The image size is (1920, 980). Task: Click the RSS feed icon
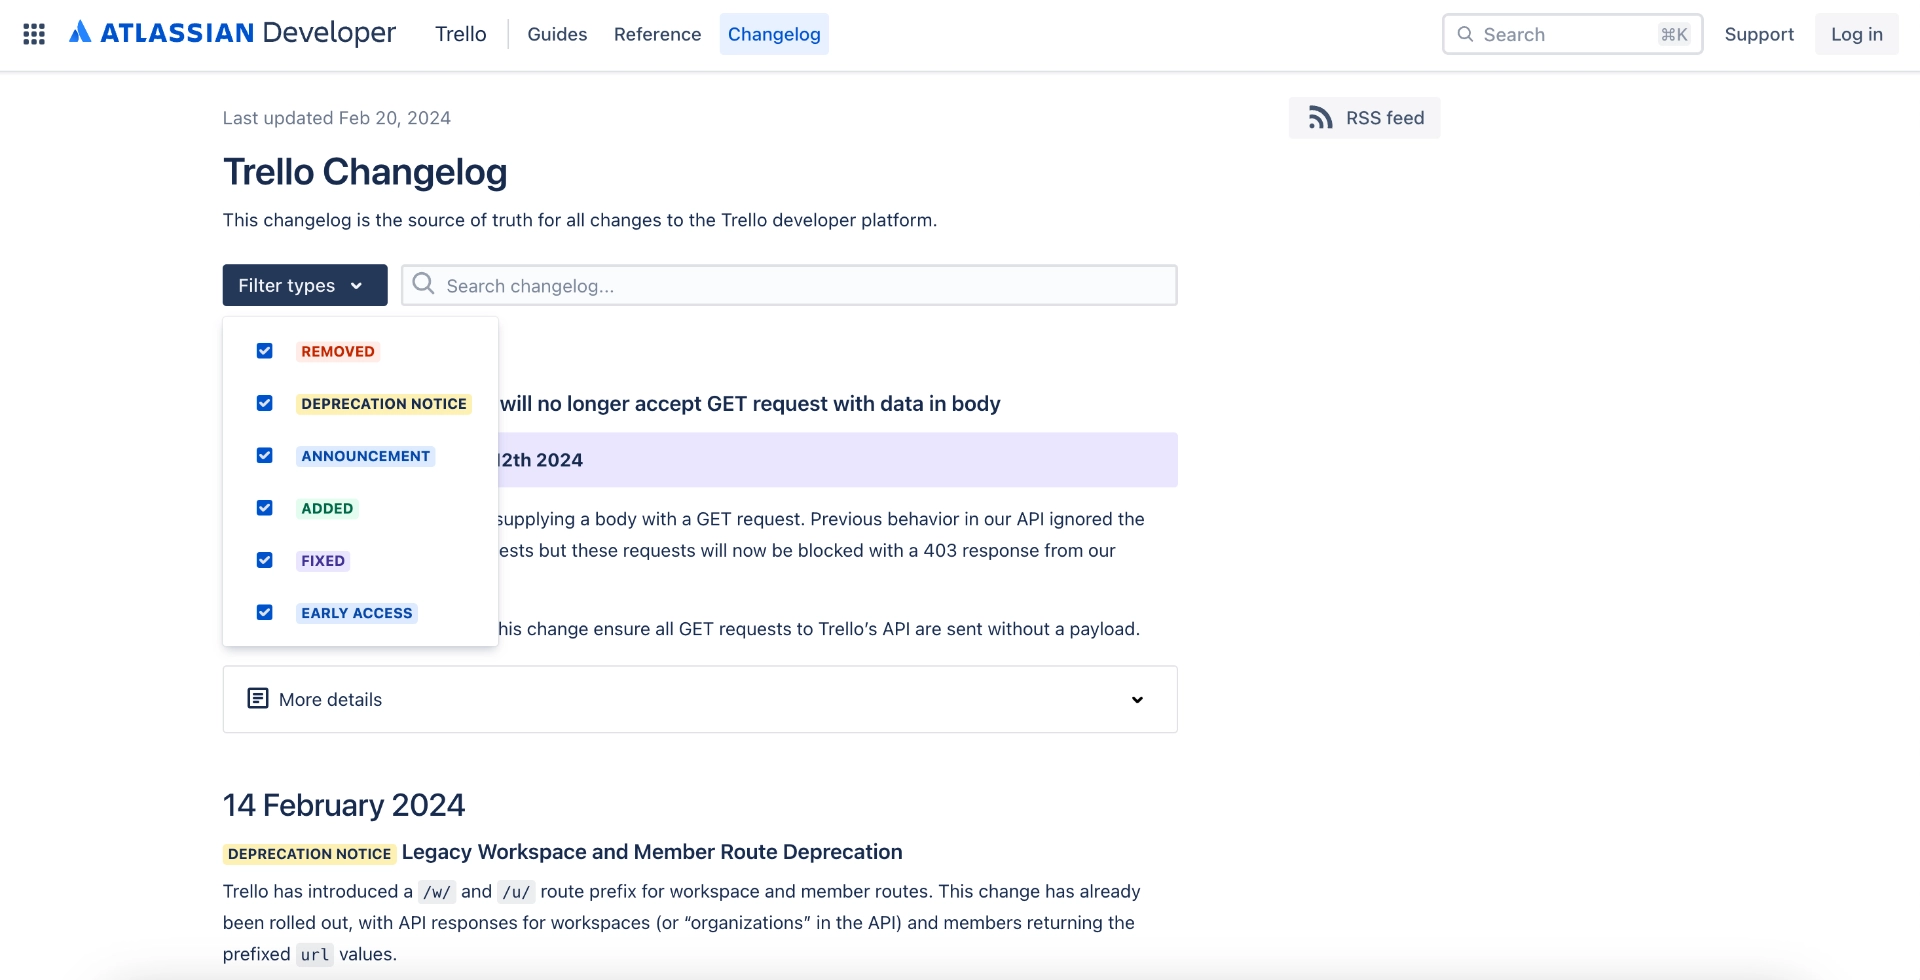click(1321, 117)
